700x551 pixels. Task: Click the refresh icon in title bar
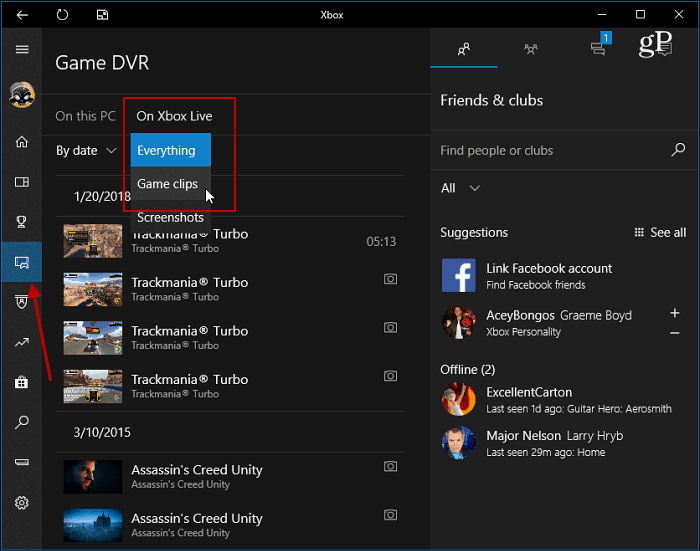(x=62, y=15)
